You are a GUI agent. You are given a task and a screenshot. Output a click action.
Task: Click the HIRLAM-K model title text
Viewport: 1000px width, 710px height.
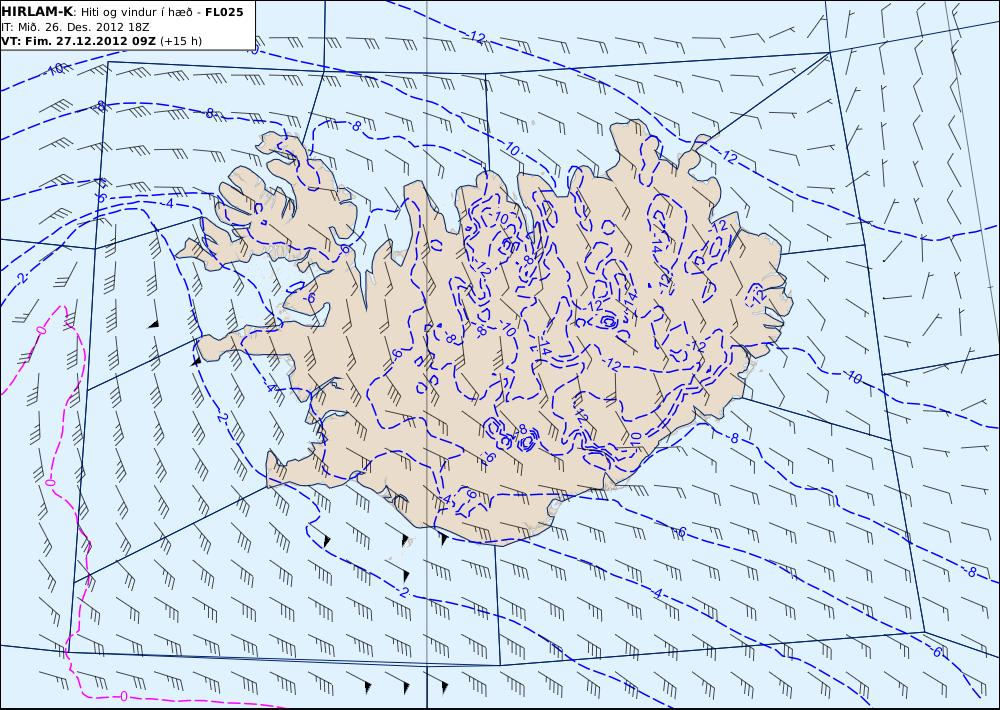point(36,12)
